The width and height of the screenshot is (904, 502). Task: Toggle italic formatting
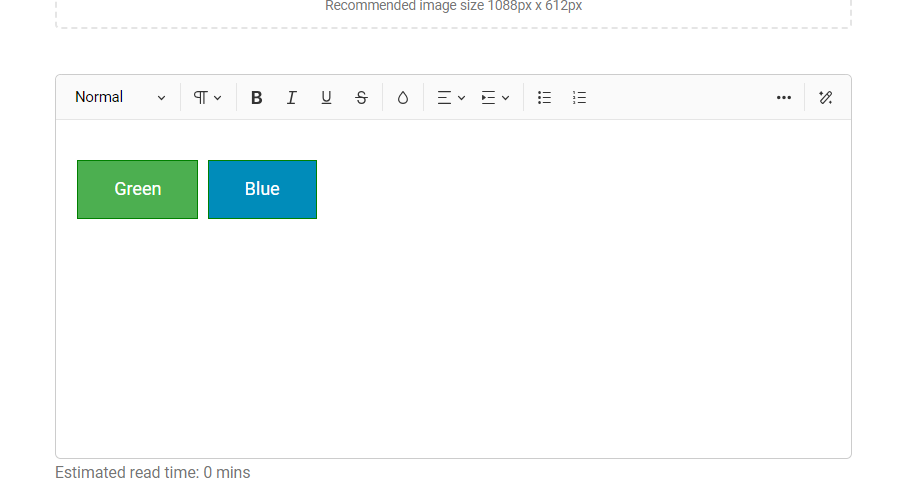(292, 97)
